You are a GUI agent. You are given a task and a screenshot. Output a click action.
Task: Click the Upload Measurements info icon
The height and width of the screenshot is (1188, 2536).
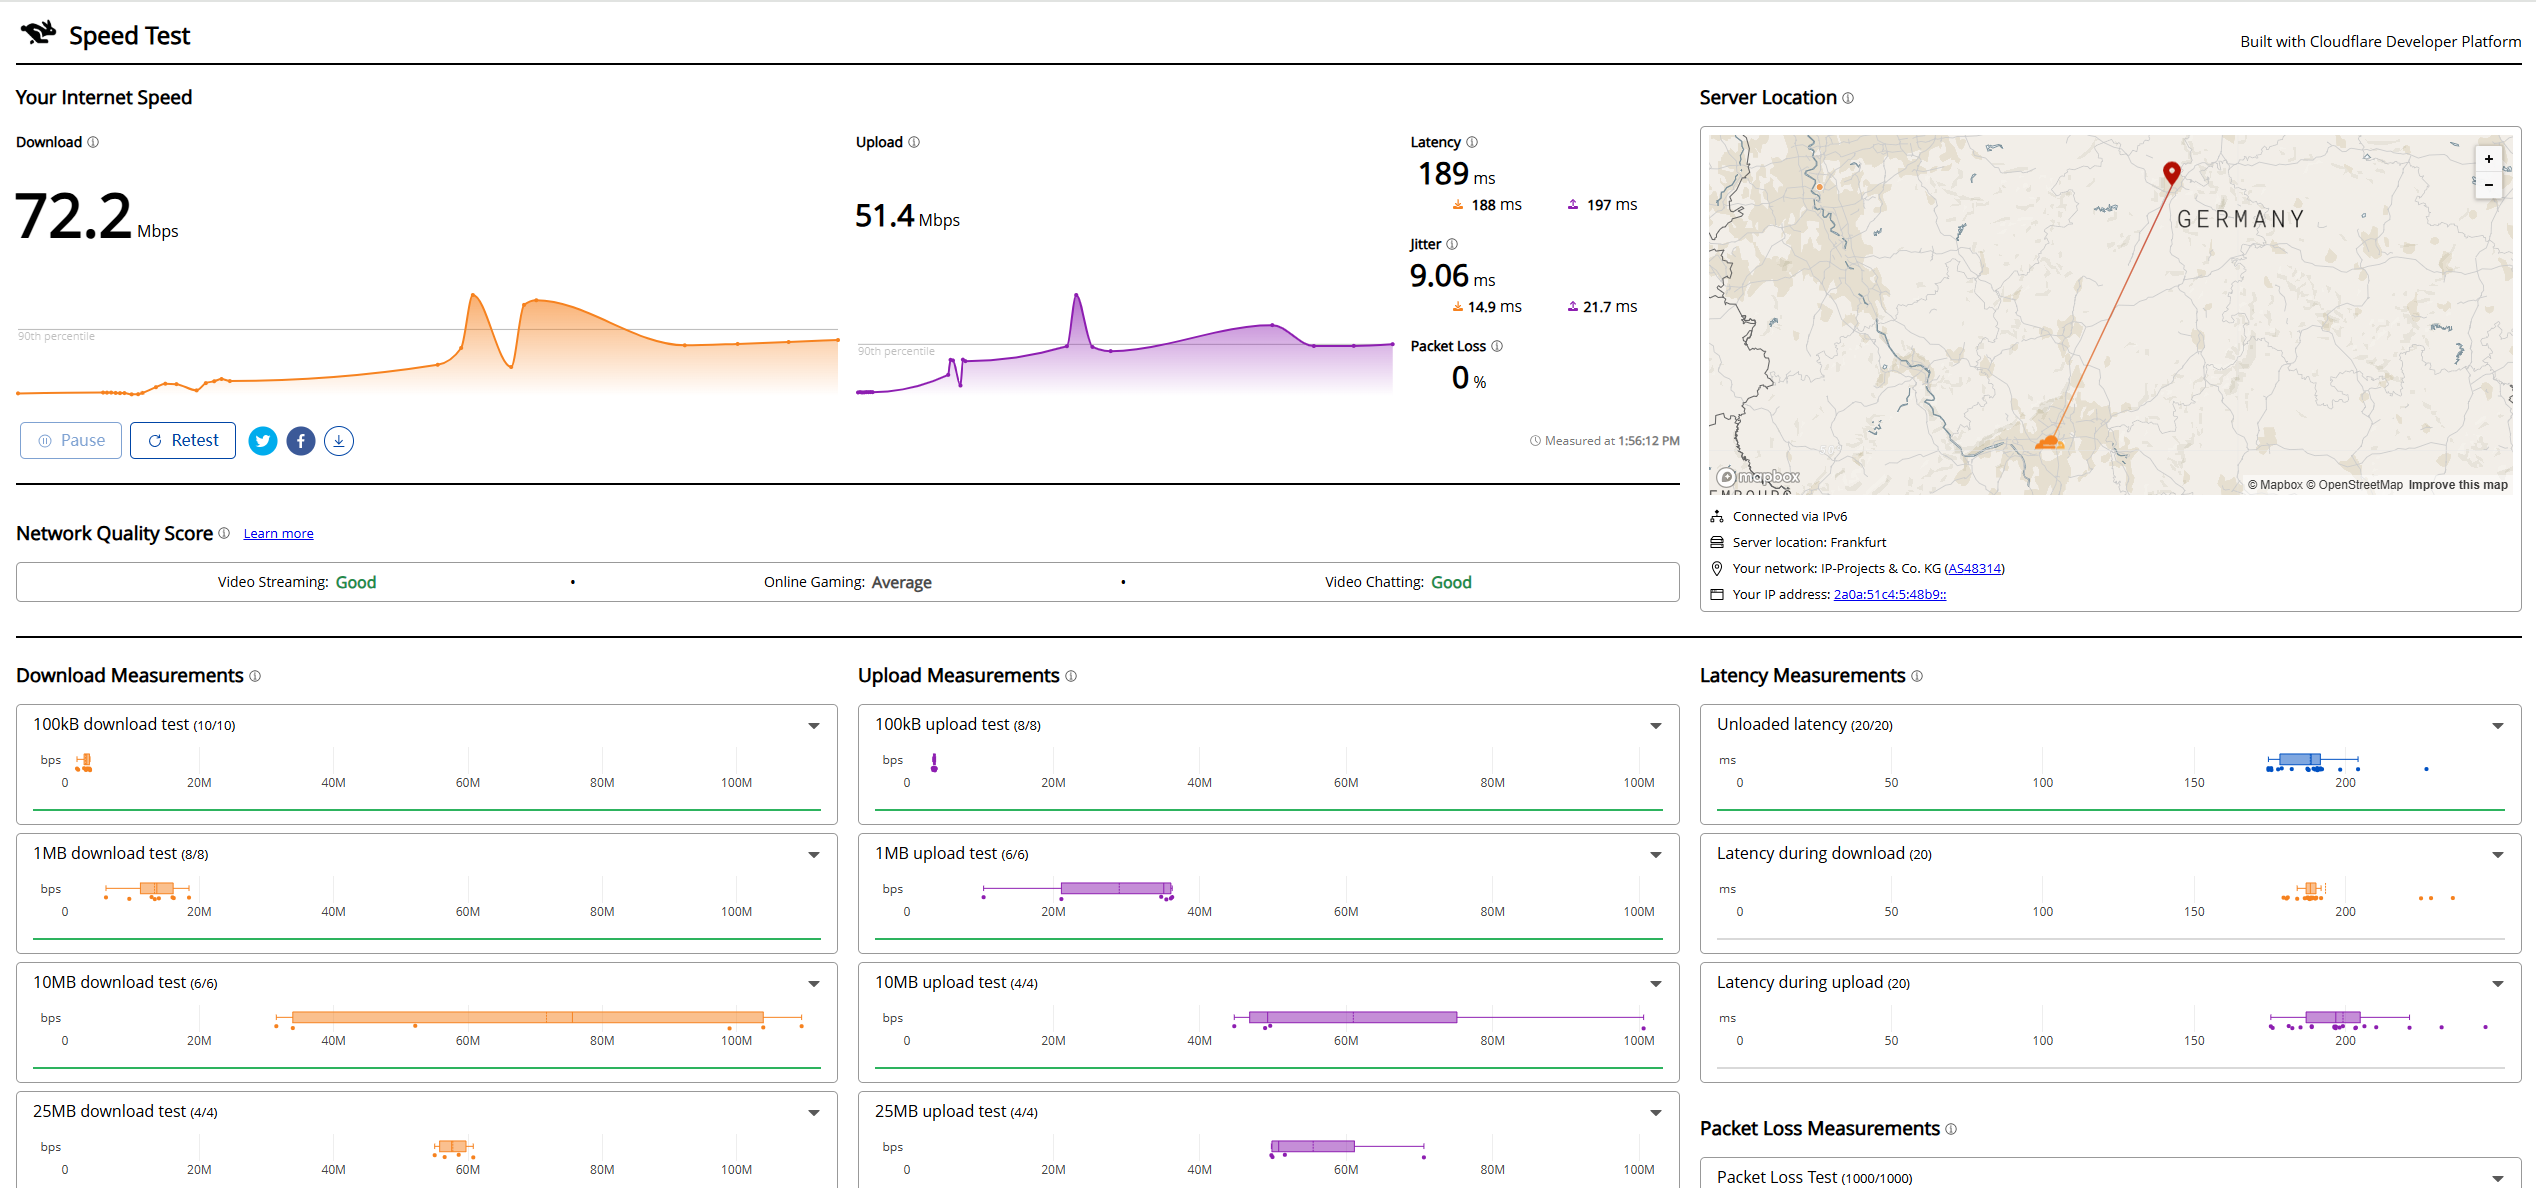pyautogui.click(x=1071, y=676)
